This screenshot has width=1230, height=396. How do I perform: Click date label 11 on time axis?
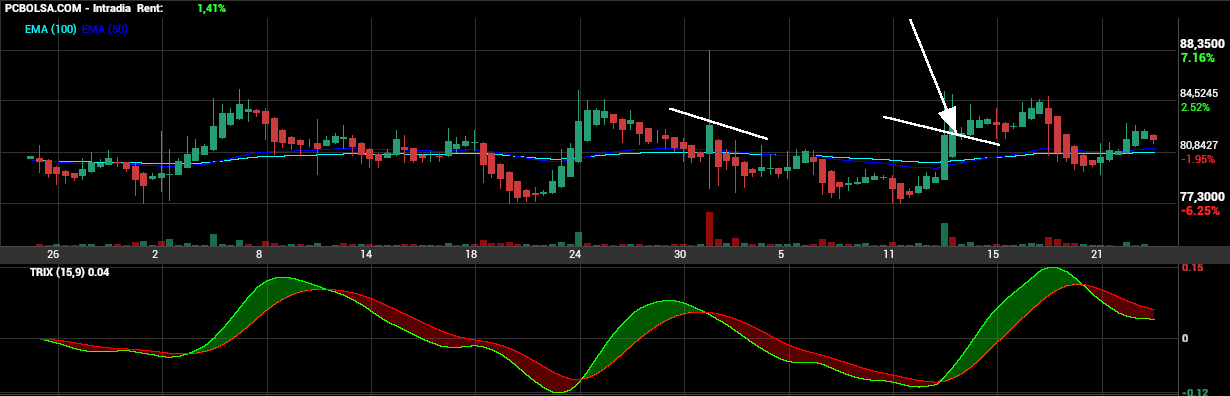click(888, 255)
